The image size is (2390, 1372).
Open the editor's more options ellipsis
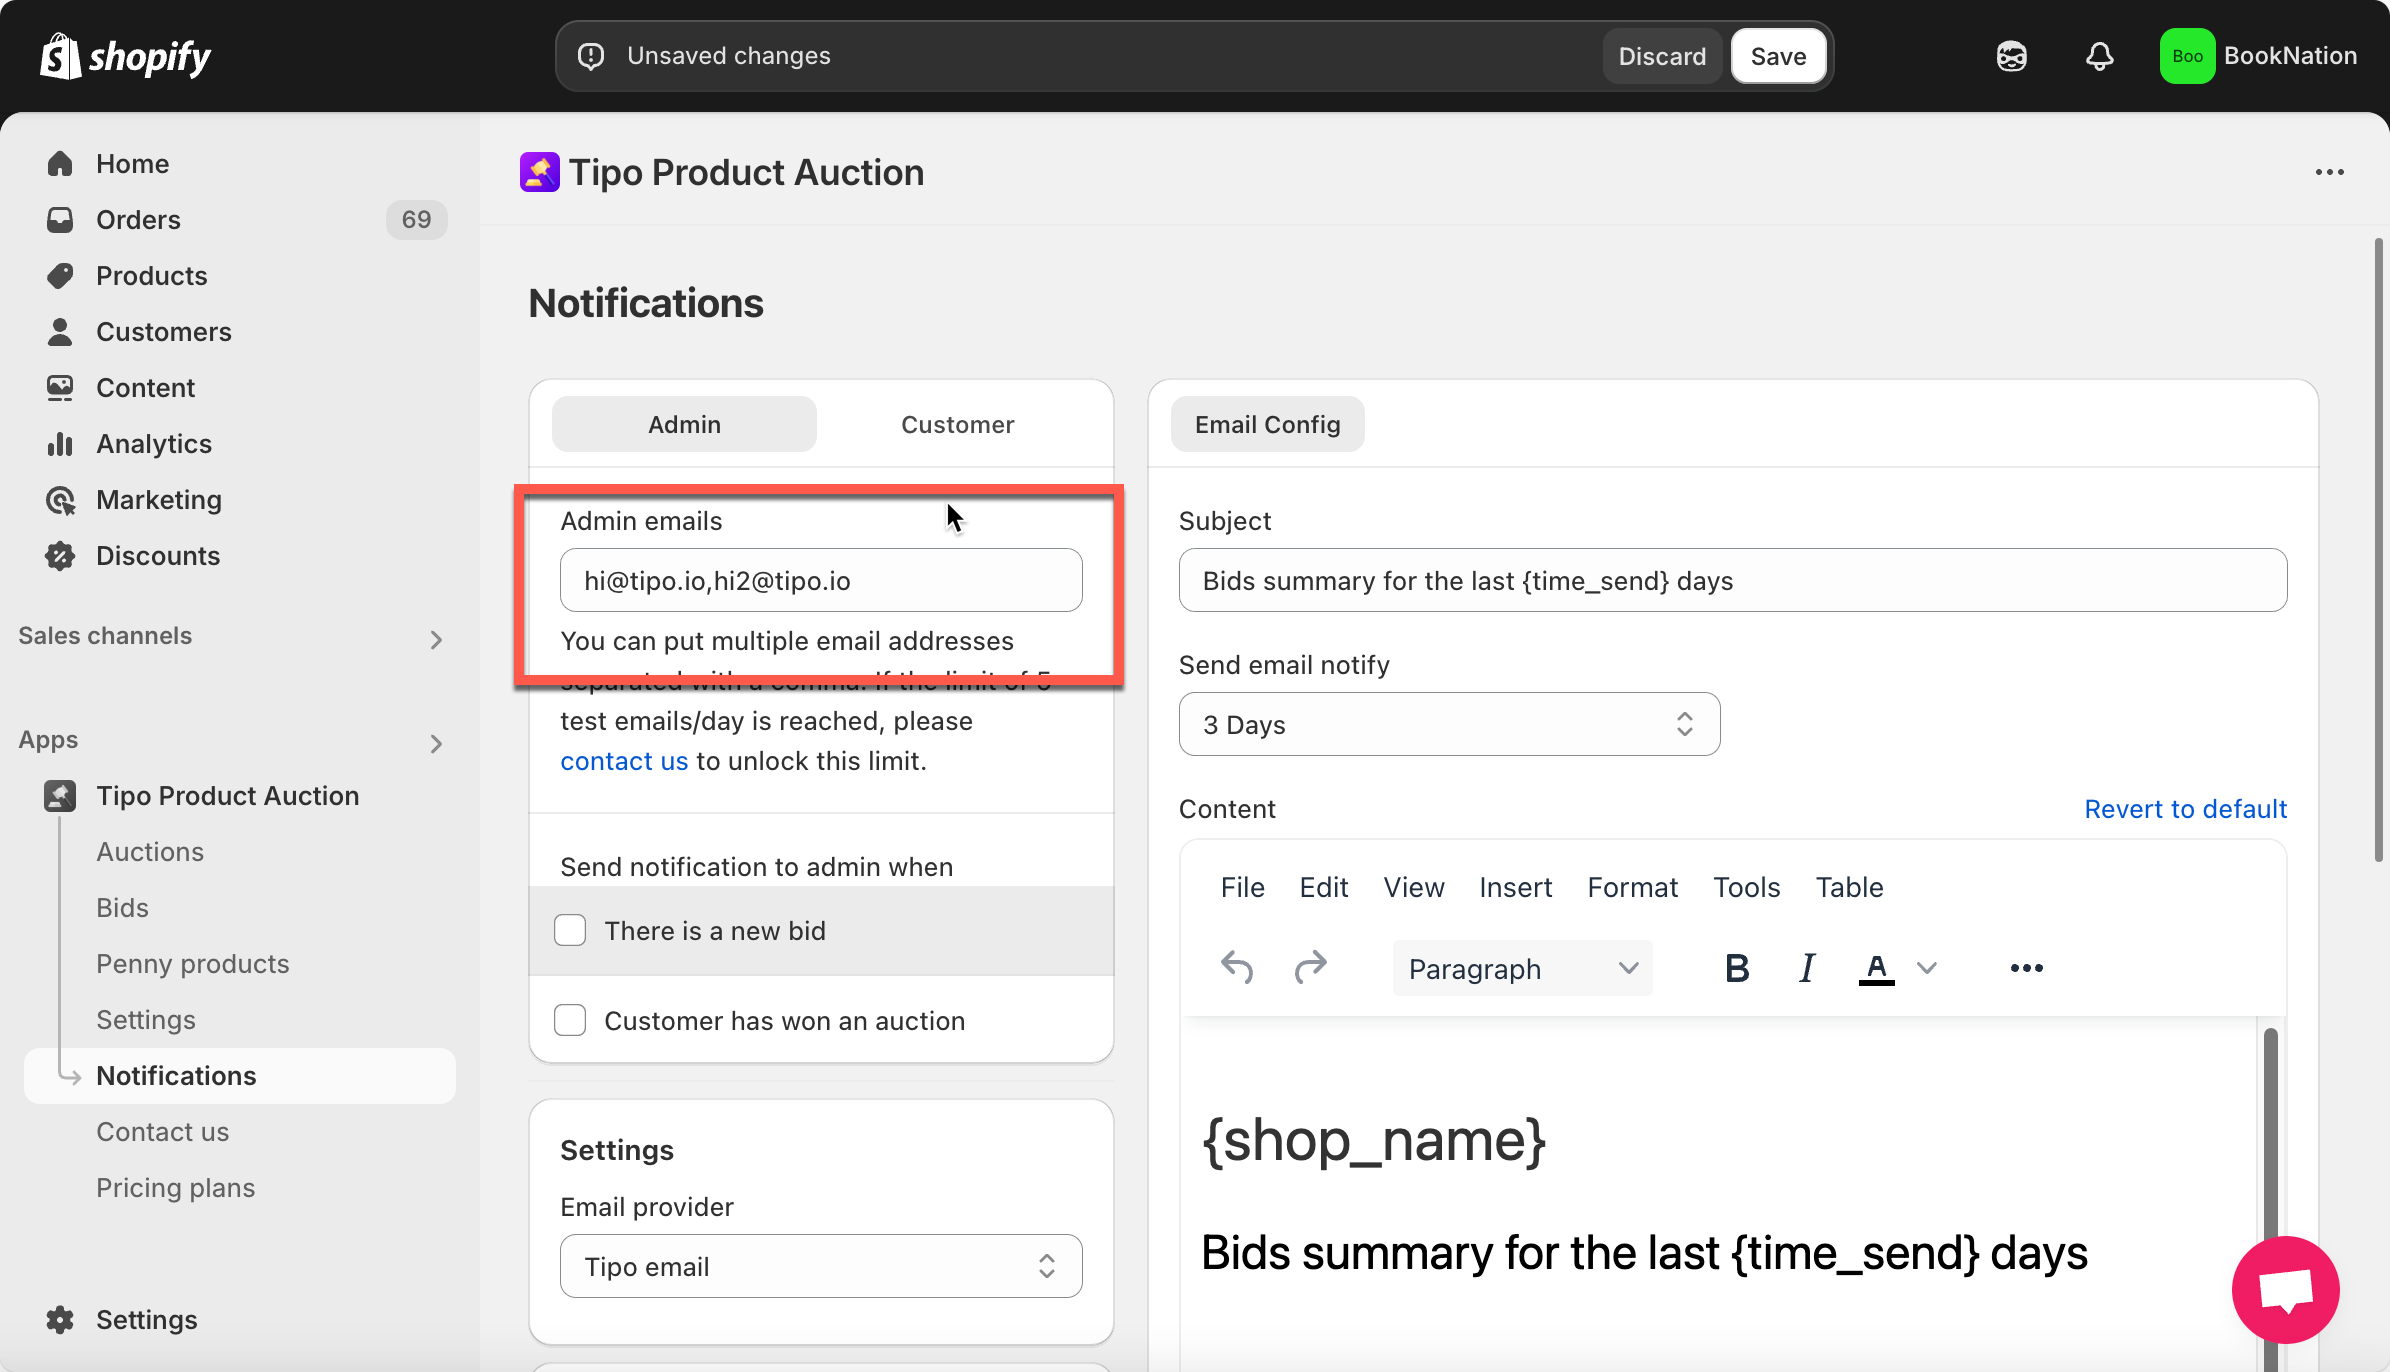(x=2026, y=967)
